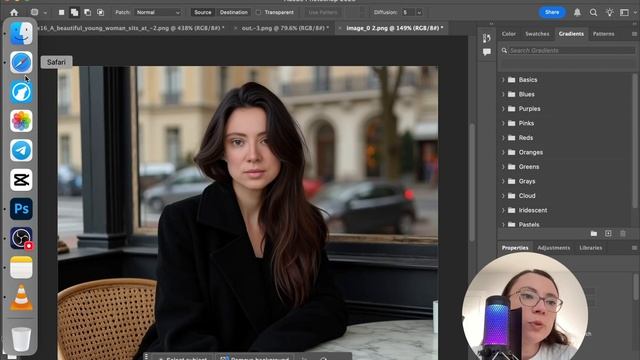This screenshot has width=640, height=360.
Task: Click Select subject in contextual bar
Action: tap(182, 358)
